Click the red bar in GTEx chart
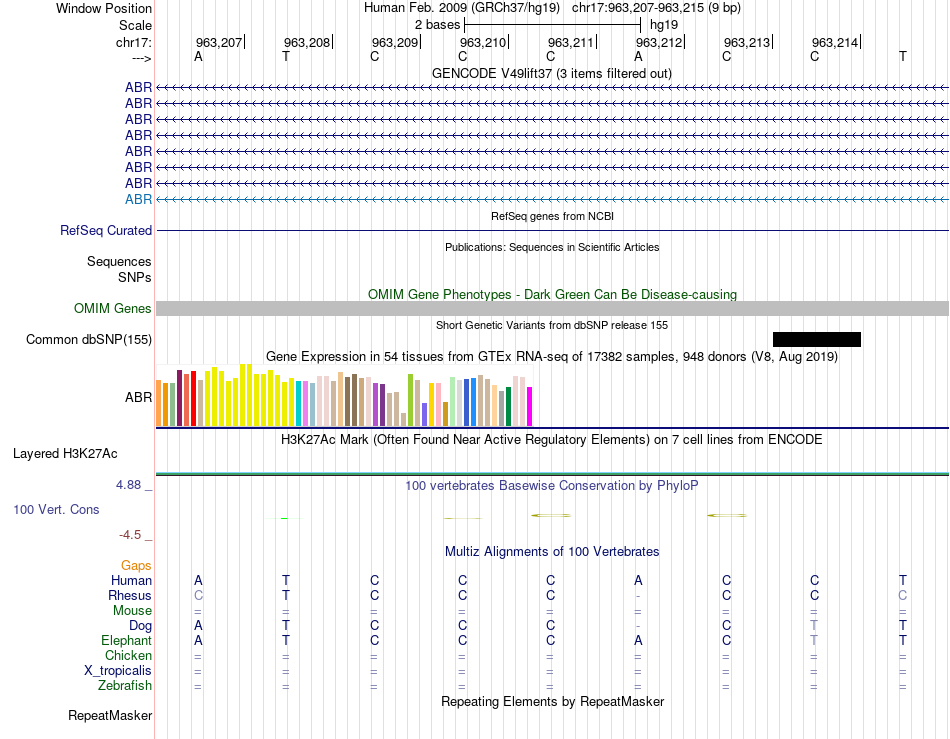The width and height of the screenshot is (950, 739). [193, 399]
